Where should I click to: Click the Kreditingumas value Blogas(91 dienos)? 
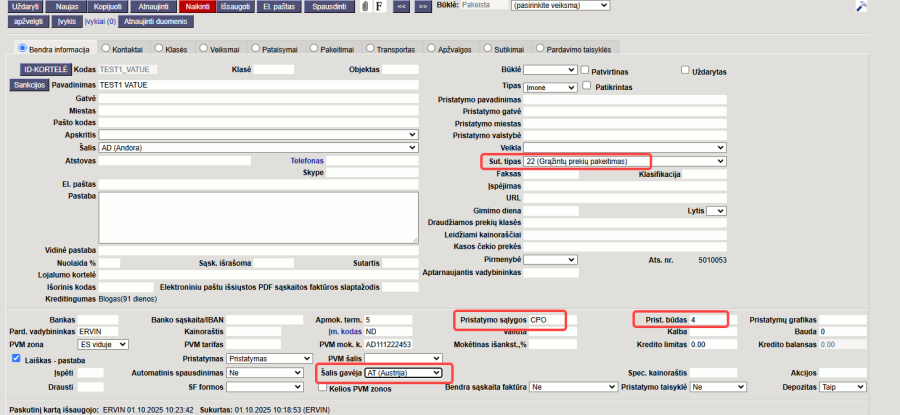point(128,299)
